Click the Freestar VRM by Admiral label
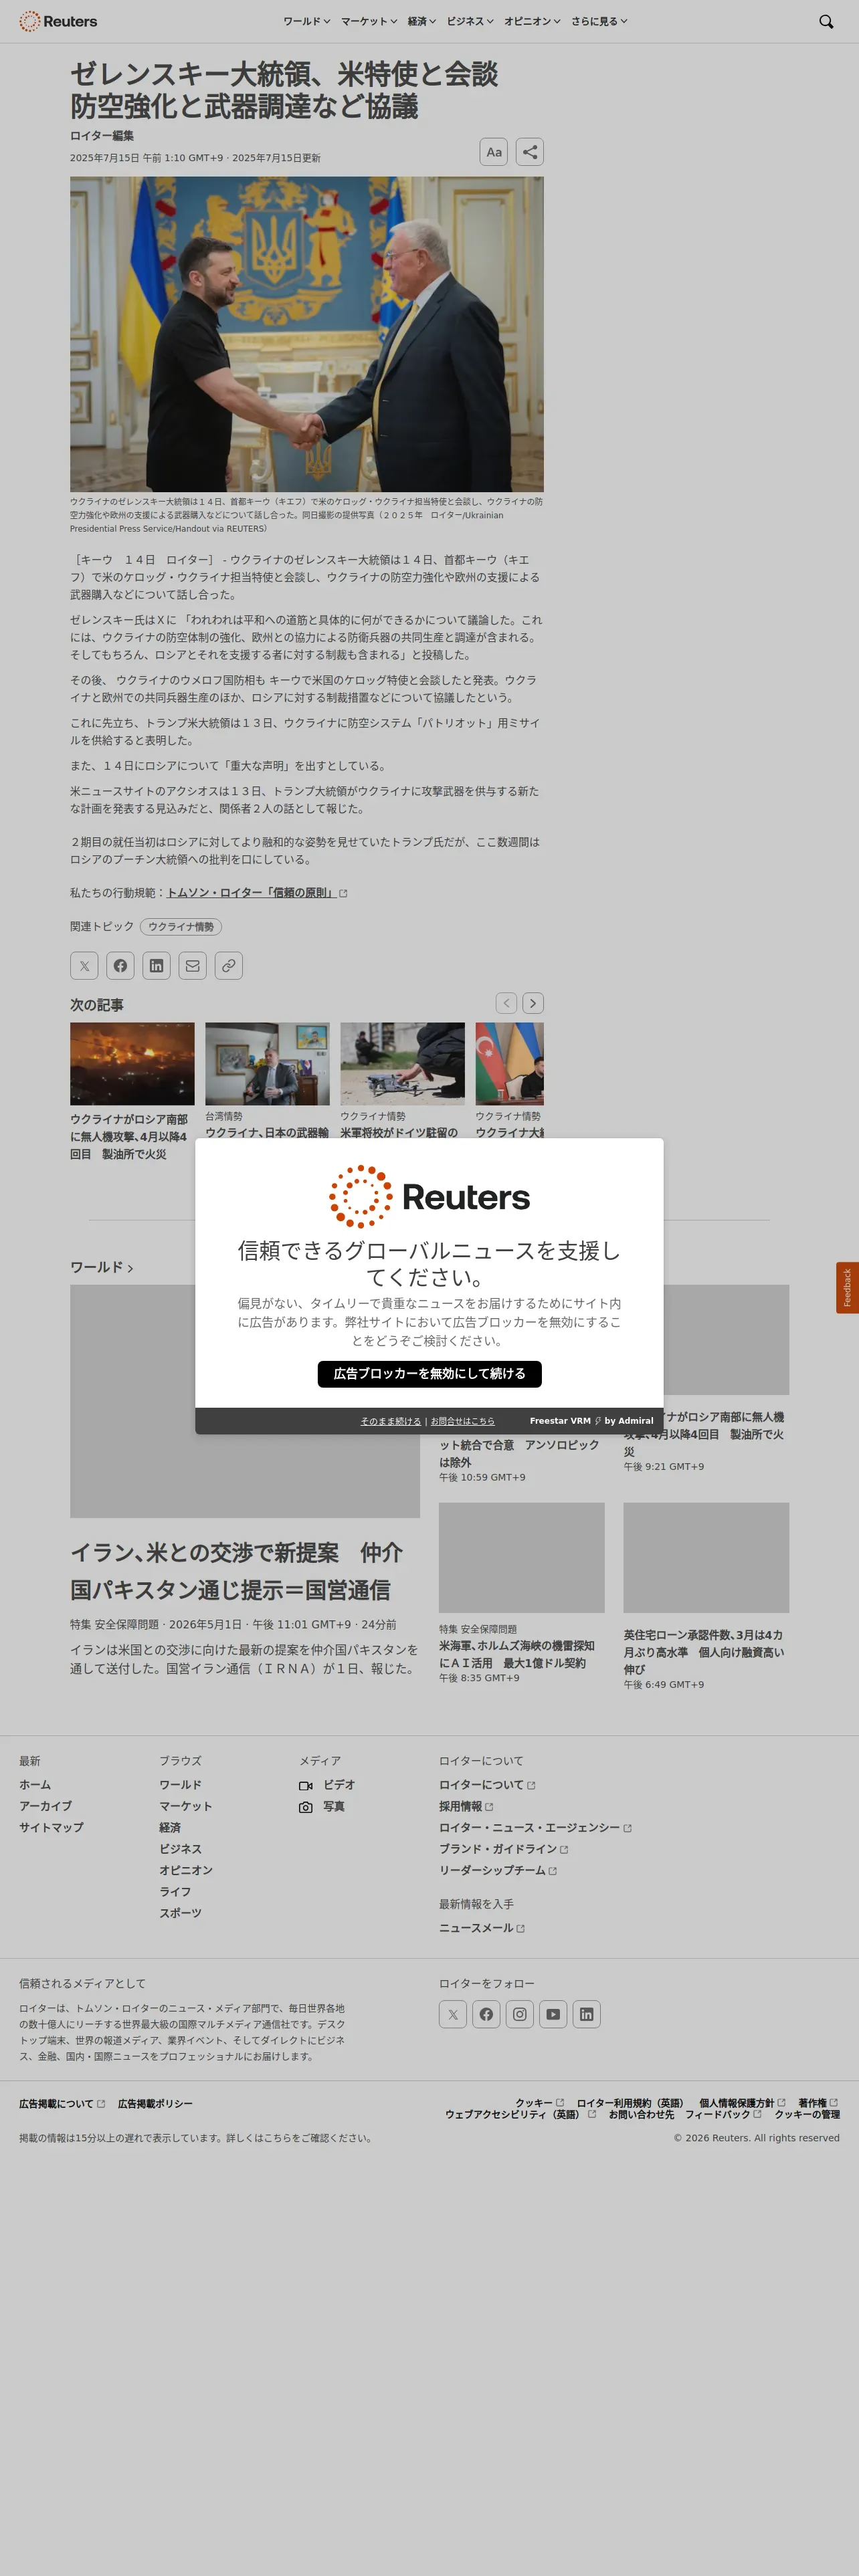The image size is (859, 2576). click(591, 1421)
